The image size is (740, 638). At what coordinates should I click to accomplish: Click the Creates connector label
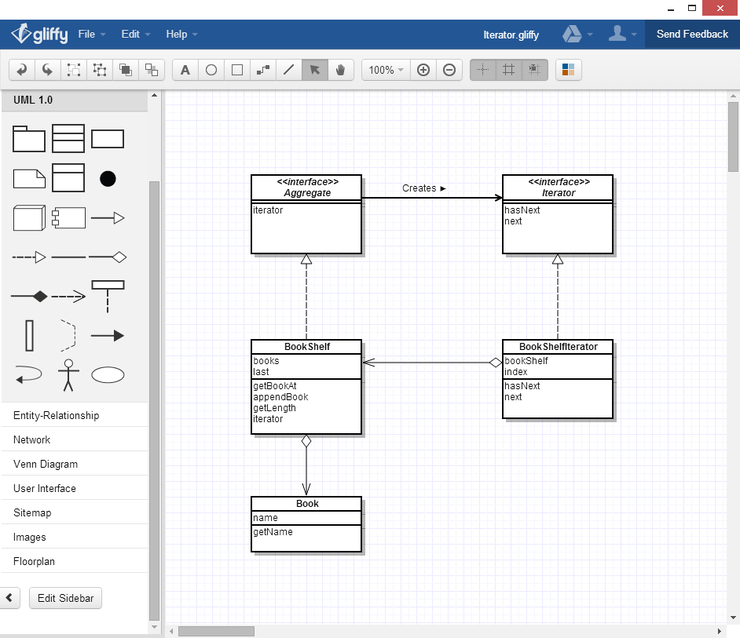click(x=424, y=188)
